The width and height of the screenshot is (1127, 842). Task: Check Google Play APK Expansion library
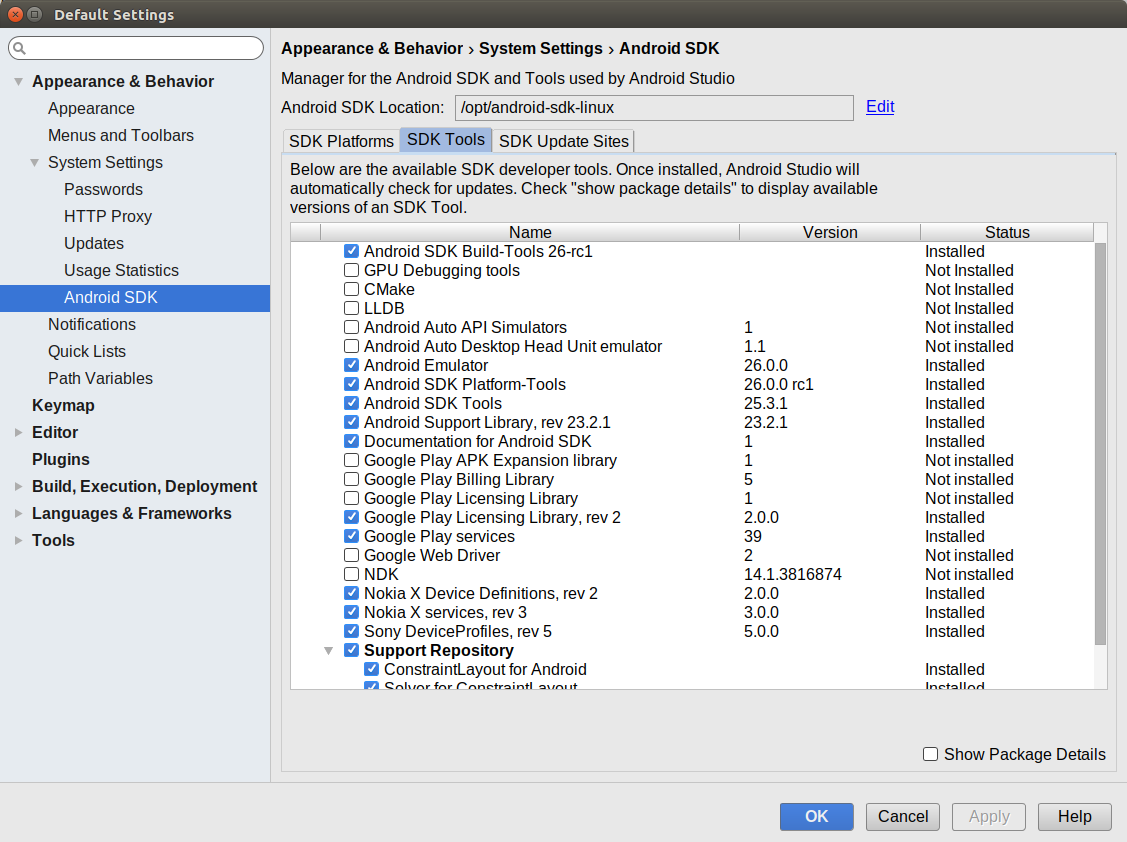[x=351, y=460]
